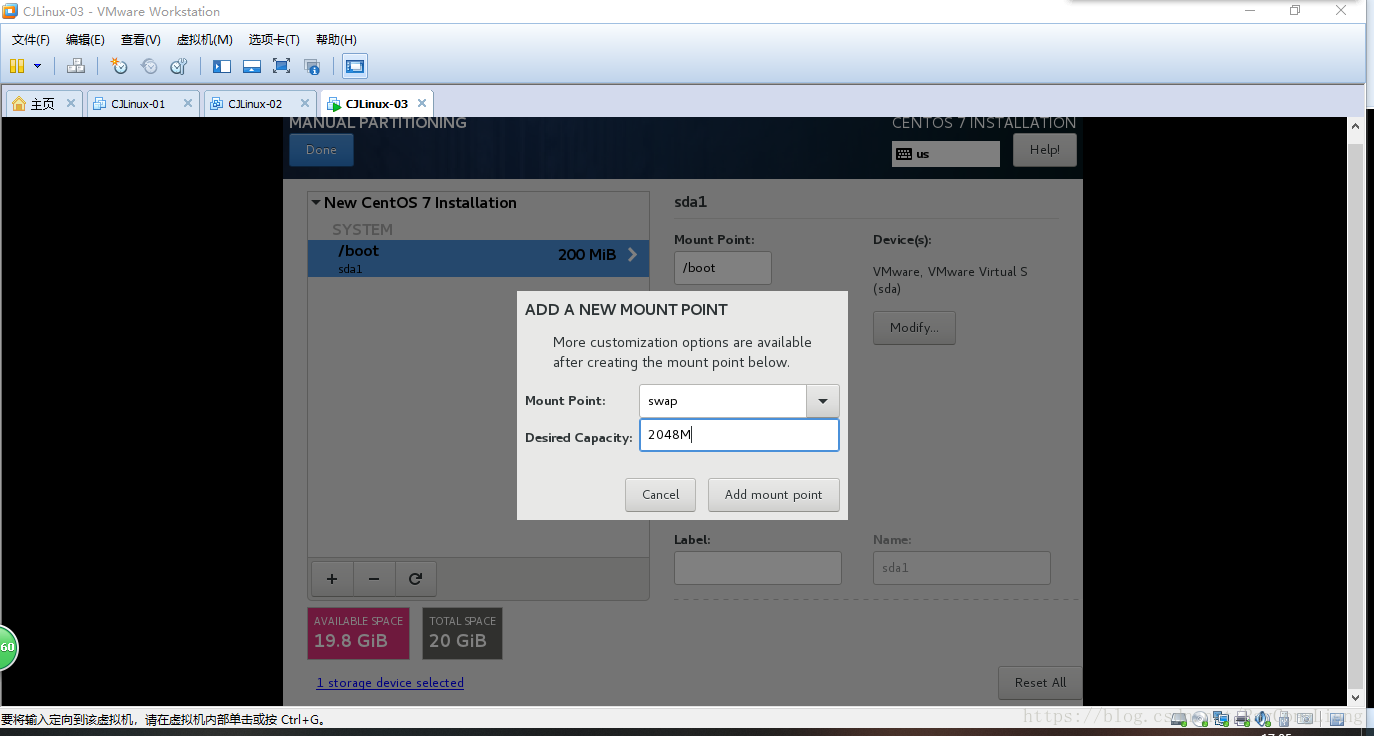The image size is (1374, 736).
Task: Click the Reset All button
Action: point(1040,683)
